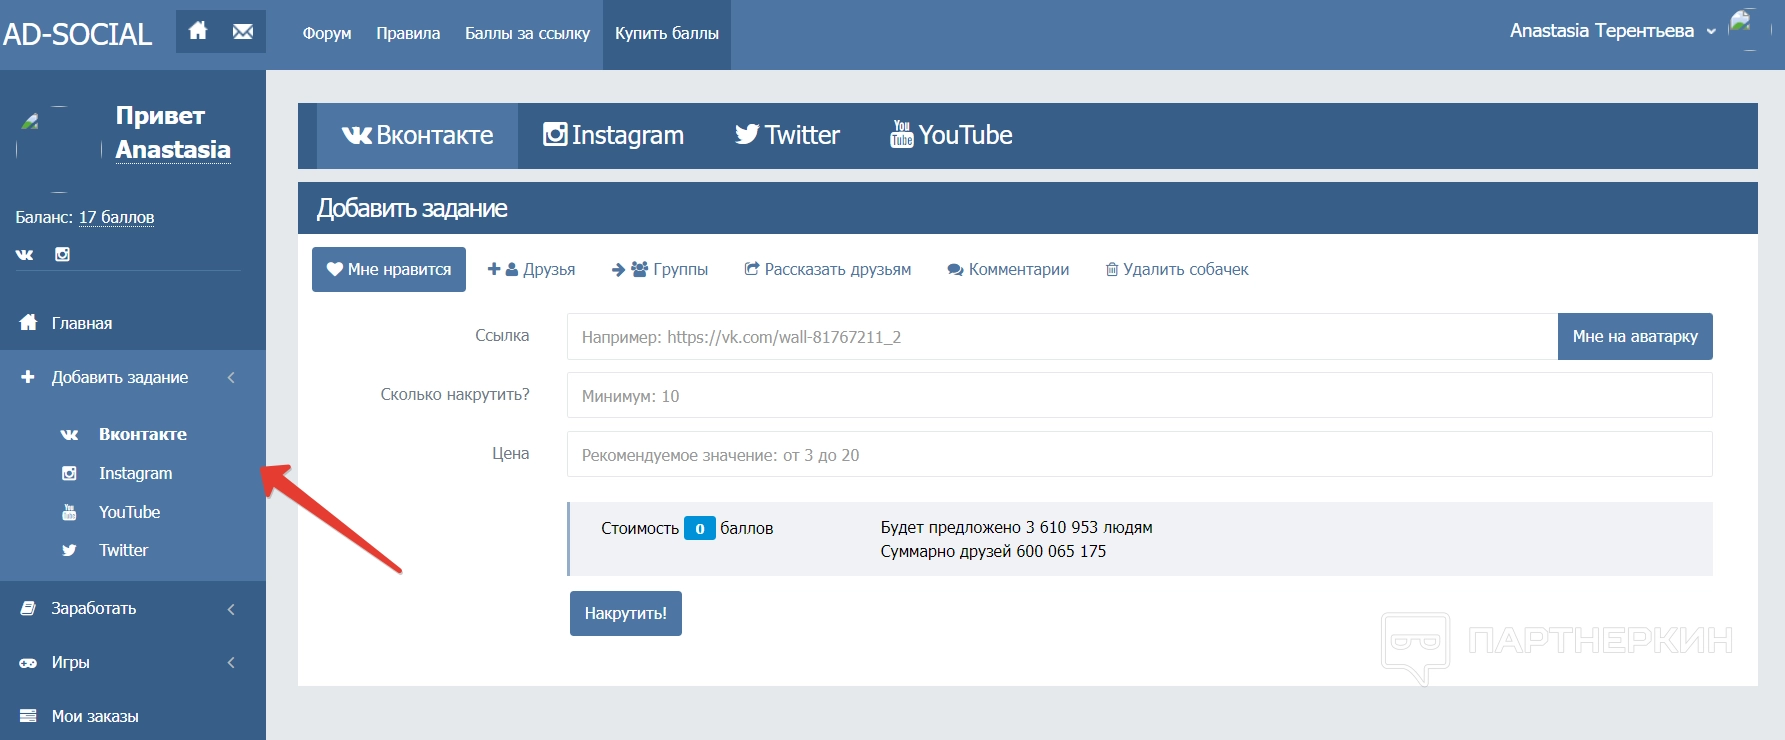Select Удалить собачек task type
This screenshot has width=1785, height=740.
(1177, 269)
